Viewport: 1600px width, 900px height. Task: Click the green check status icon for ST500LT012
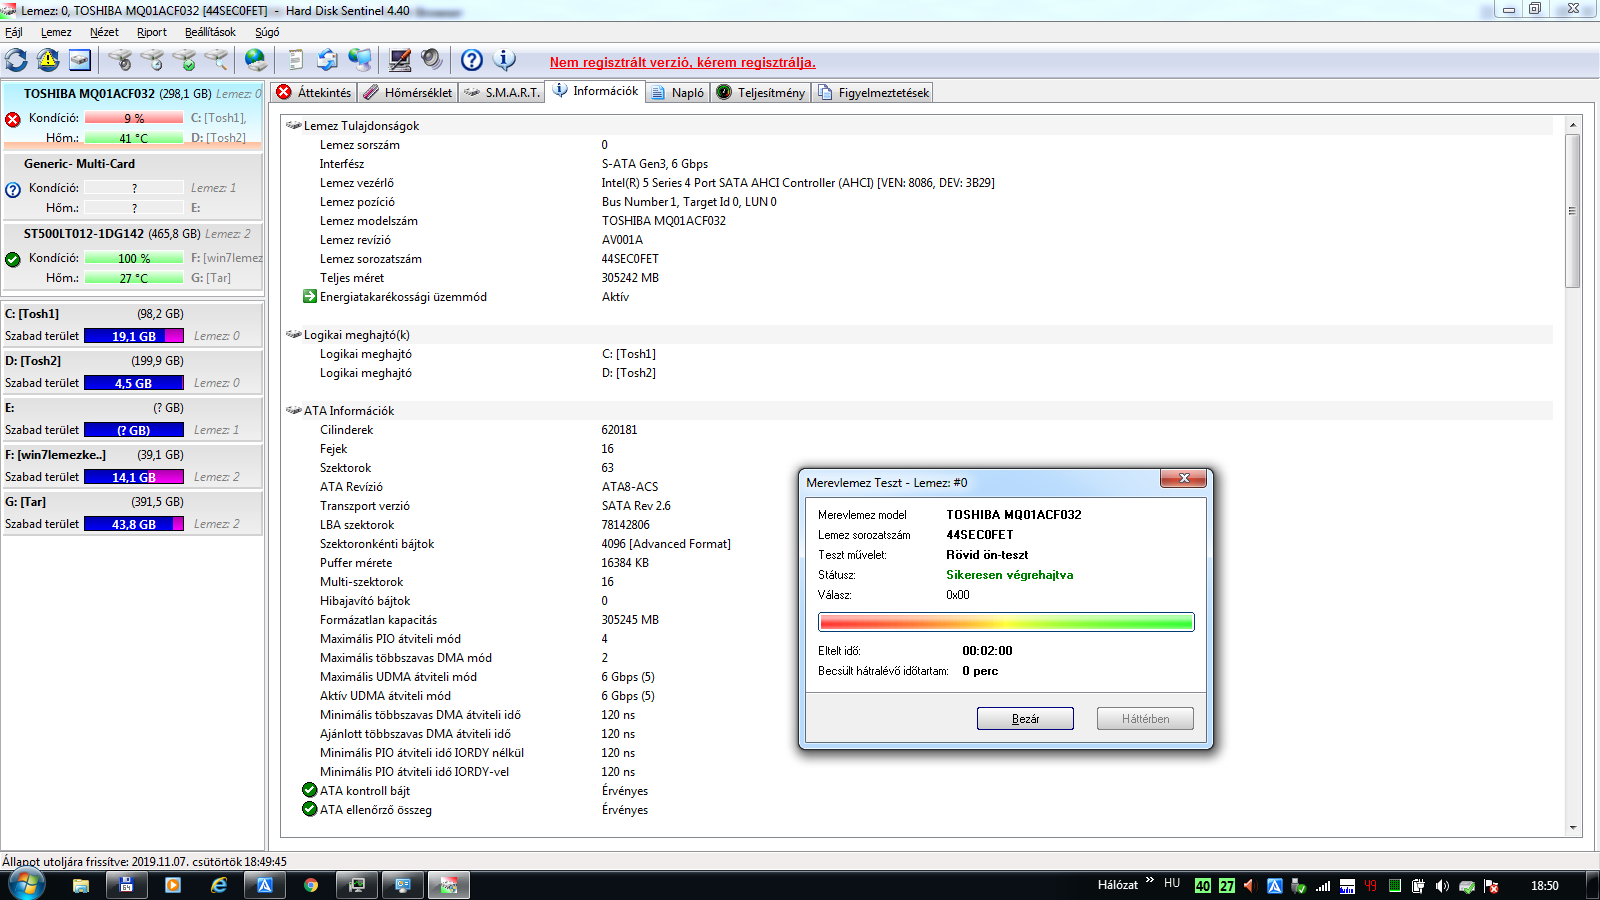point(13,259)
